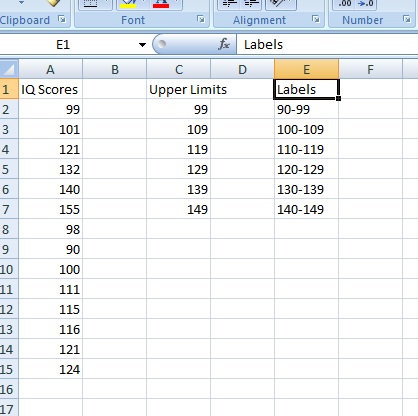Click IQ score 101 in column A
The width and height of the screenshot is (418, 416).
[50, 129]
